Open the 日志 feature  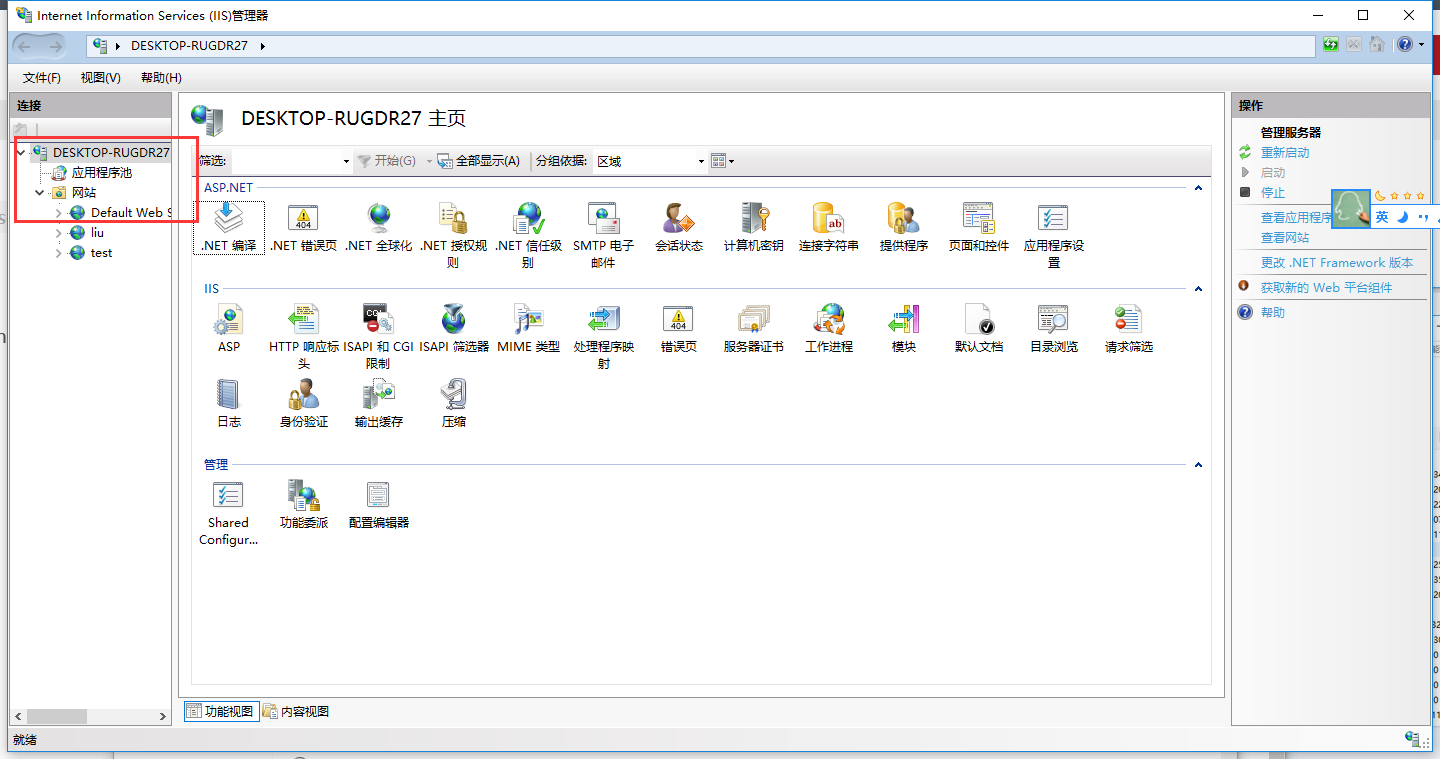[229, 403]
